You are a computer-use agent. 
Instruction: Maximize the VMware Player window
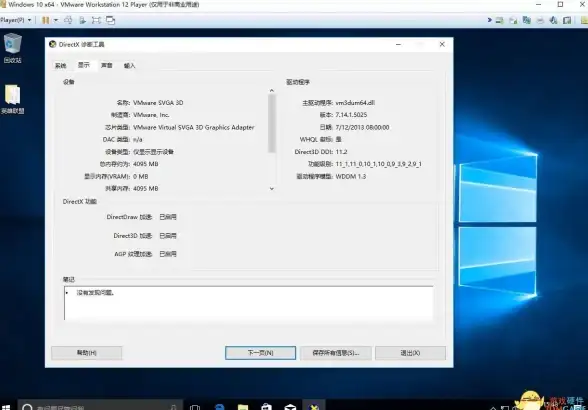[x=560, y=5]
